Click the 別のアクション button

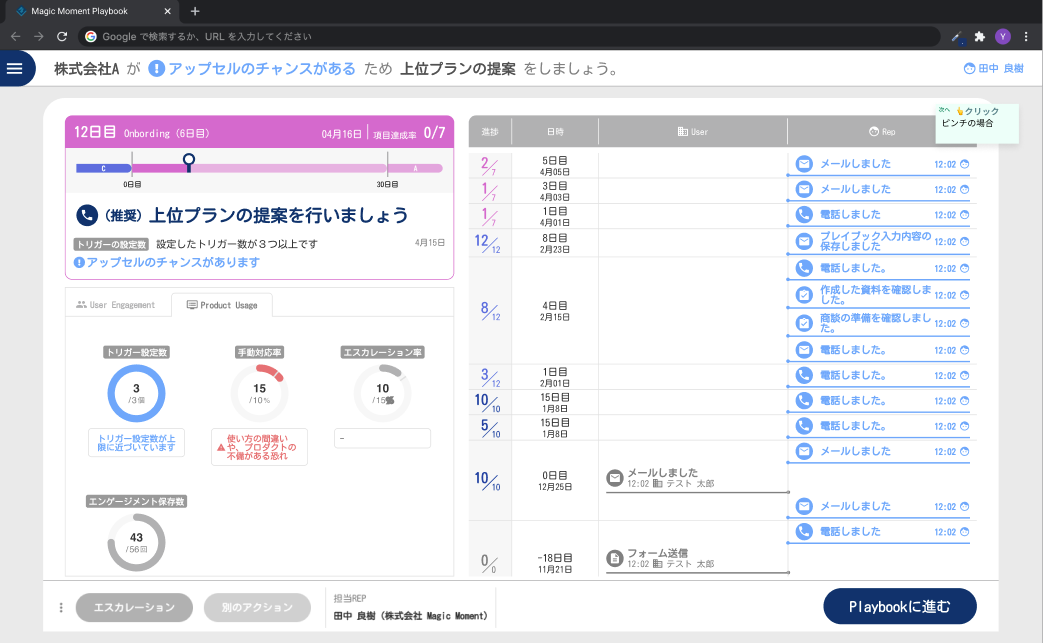[x=257, y=607]
